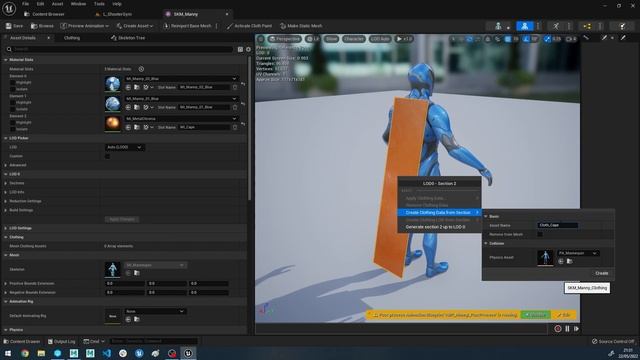The image size is (640, 360).
Task: Toggle Isolate checkbox for Element 2
Action: coord(12,129)
